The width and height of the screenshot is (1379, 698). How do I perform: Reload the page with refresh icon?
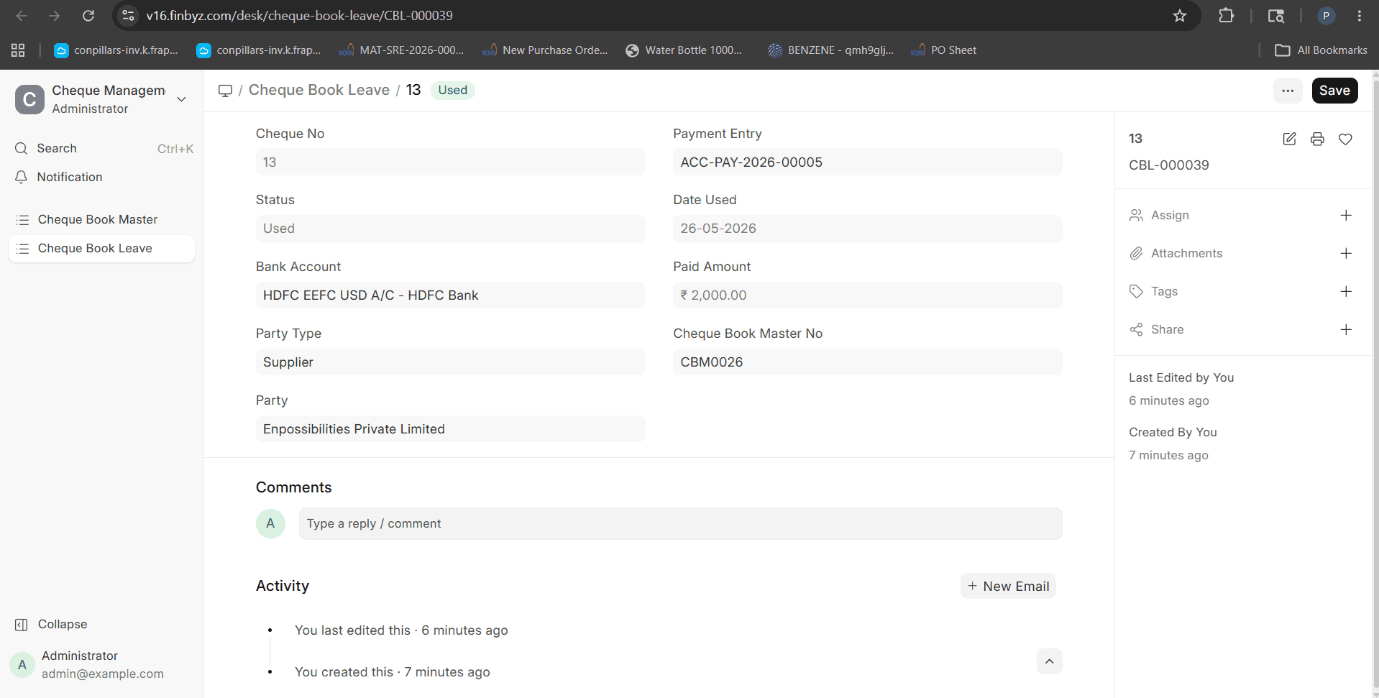click(88, 16)
